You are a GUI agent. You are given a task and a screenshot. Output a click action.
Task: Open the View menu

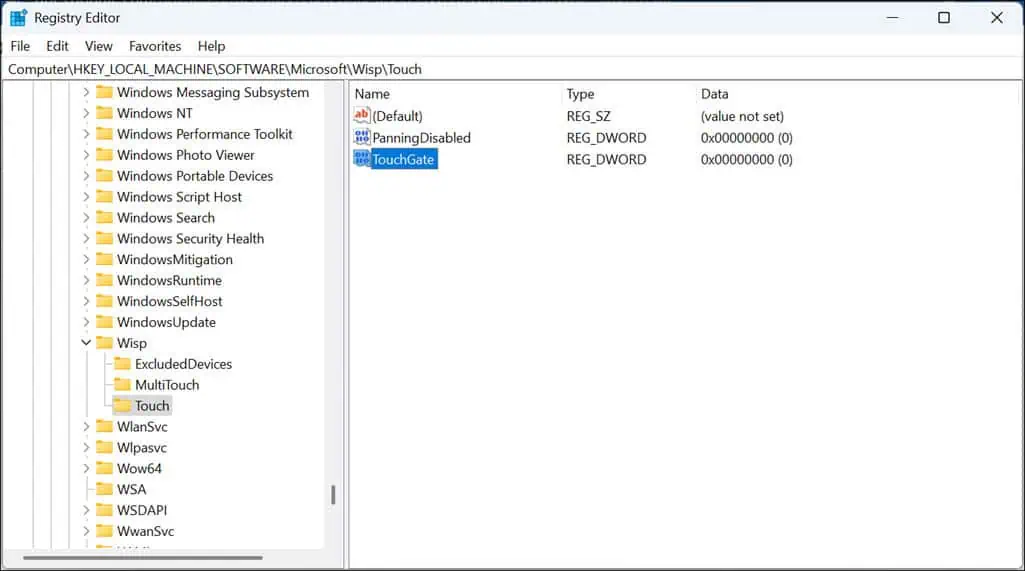click(99, 46)
